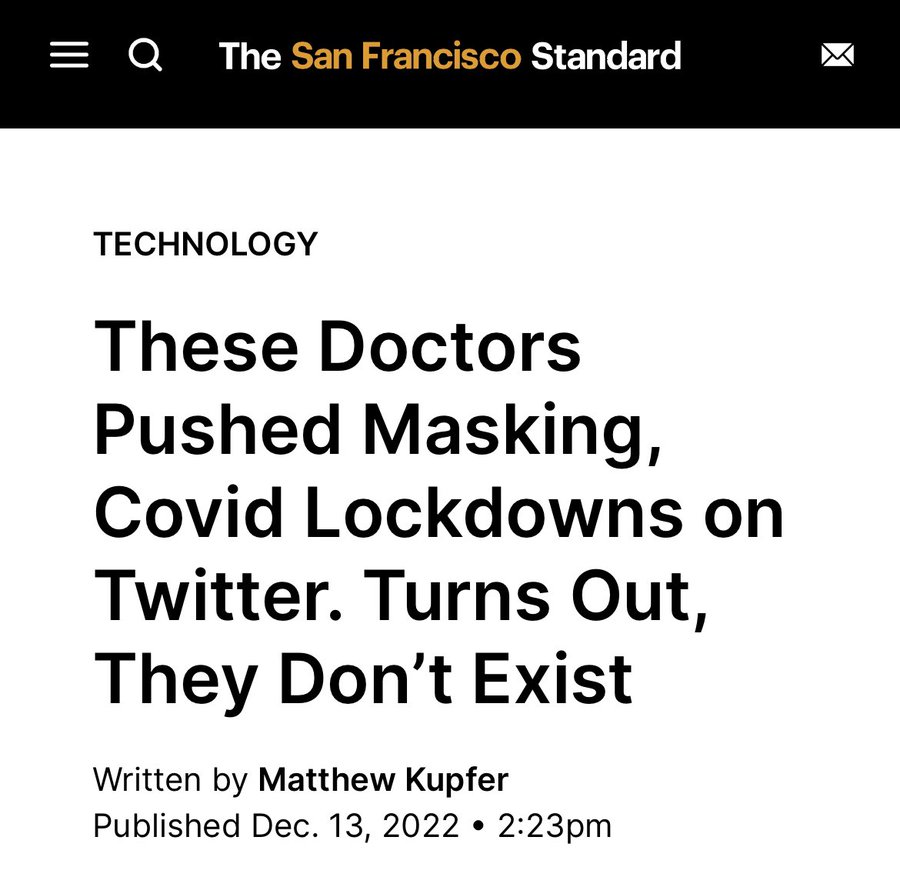Go to The San Francisco Standard homepage logo
900x887 pixels.
pos(449,56)
